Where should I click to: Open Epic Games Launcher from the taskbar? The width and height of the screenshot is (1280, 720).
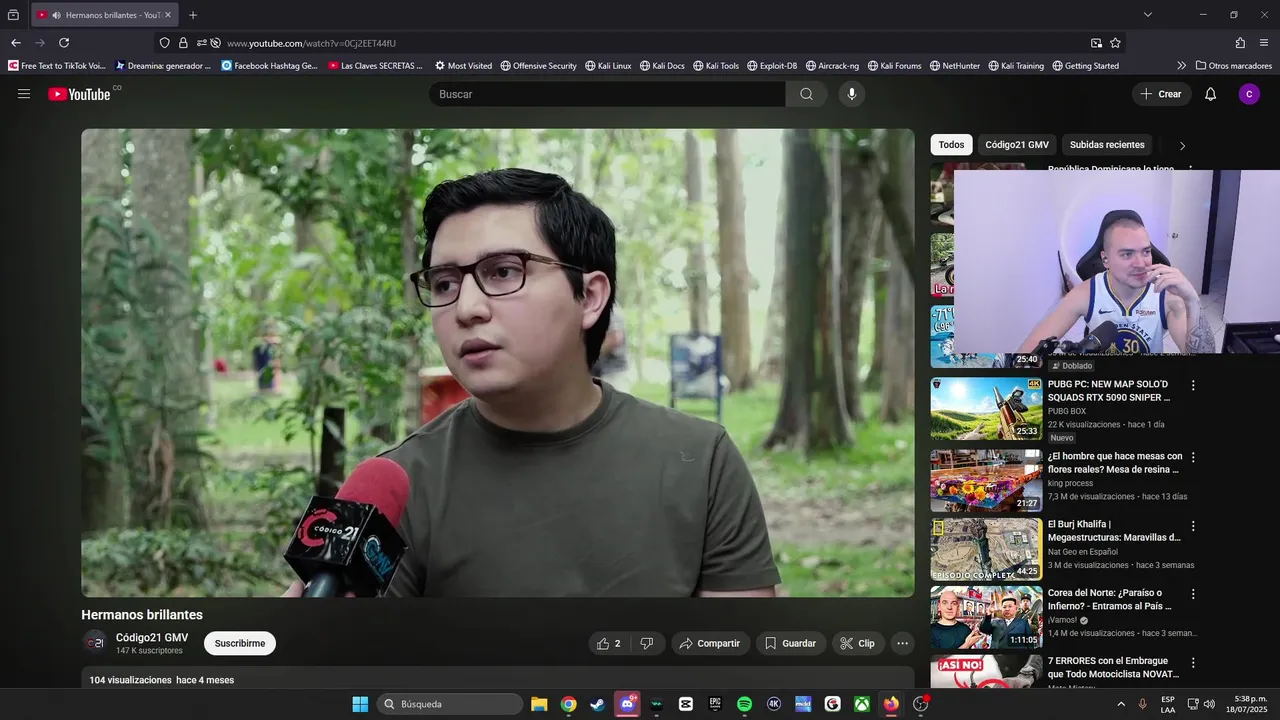(715, 704)
